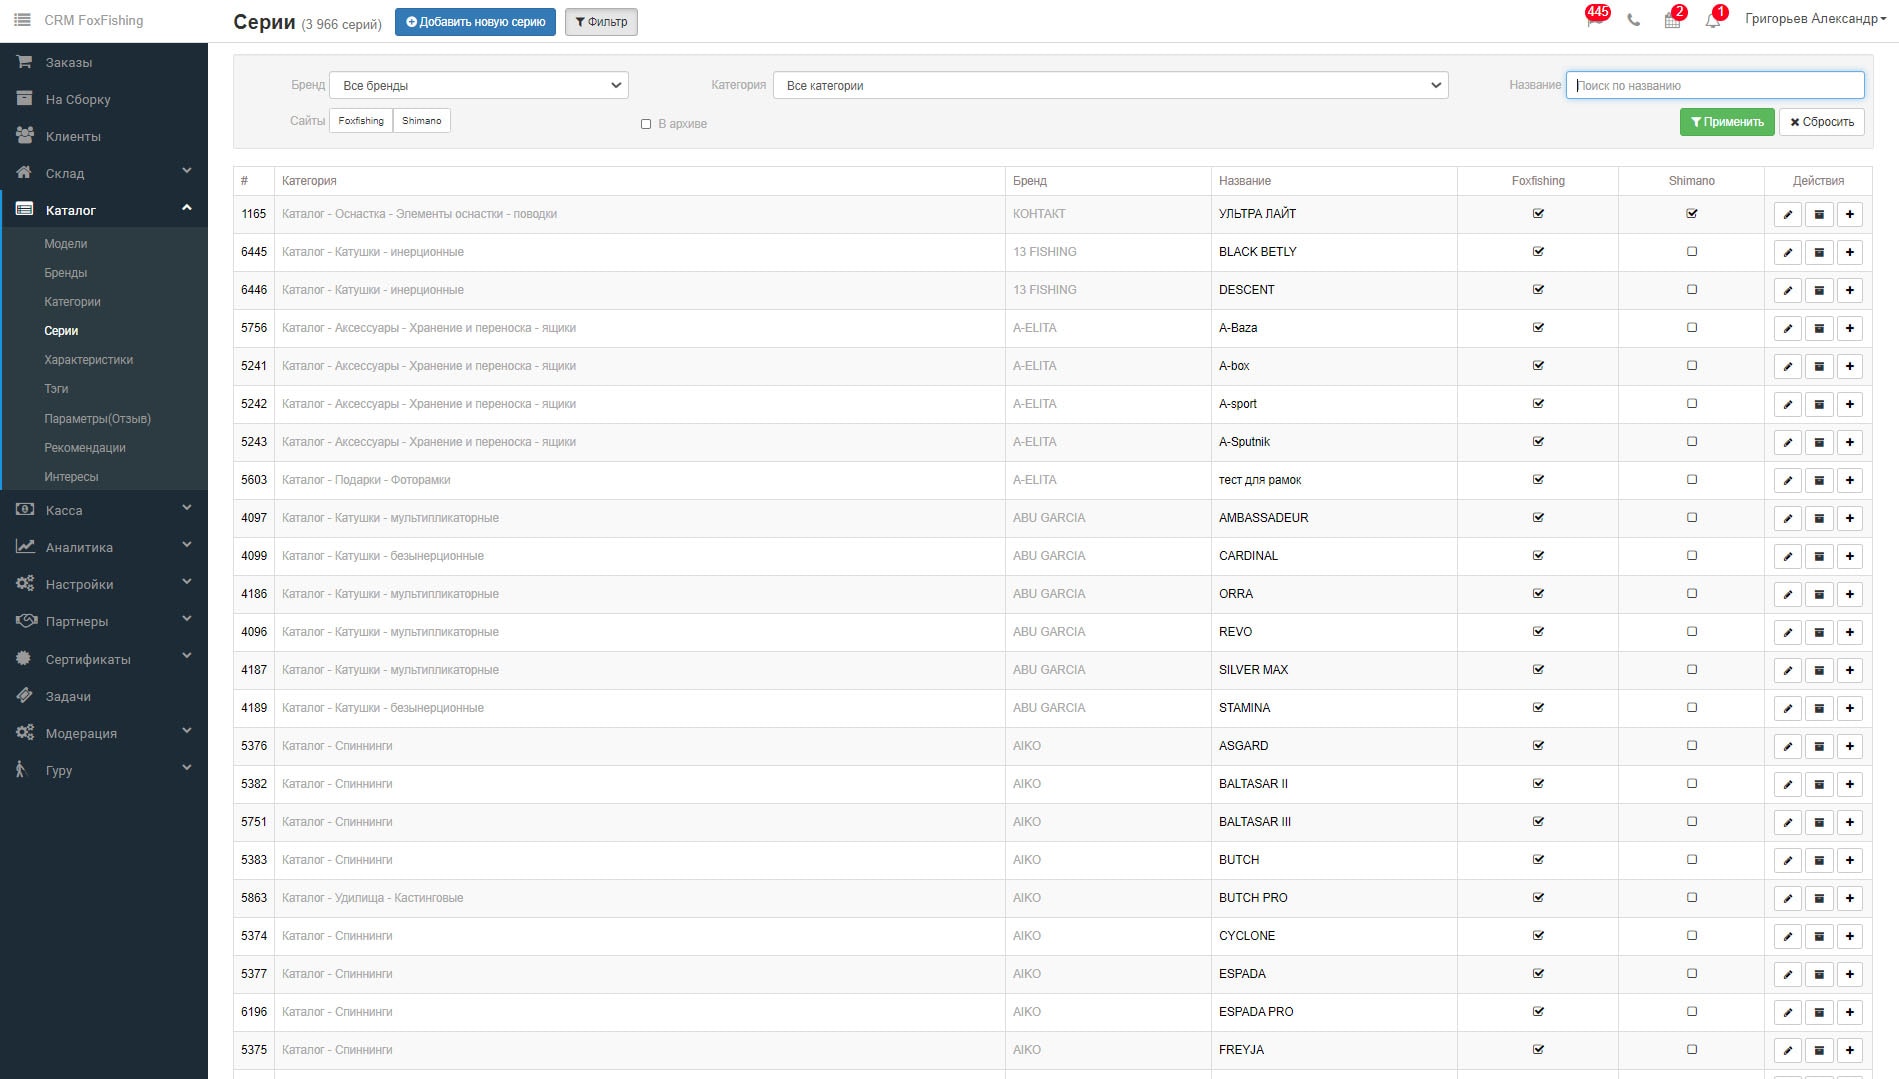Open Тэги in the Каталог submenu
The image size is (1899, 1079).
pos(56,389)
